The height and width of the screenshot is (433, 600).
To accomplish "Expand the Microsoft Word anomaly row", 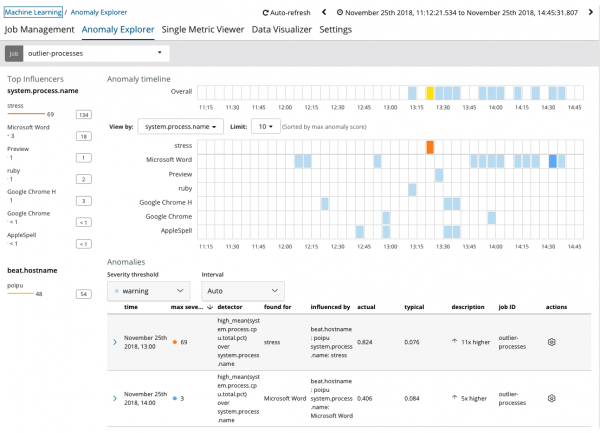I will pyautogui.click(x=114, y=397).
